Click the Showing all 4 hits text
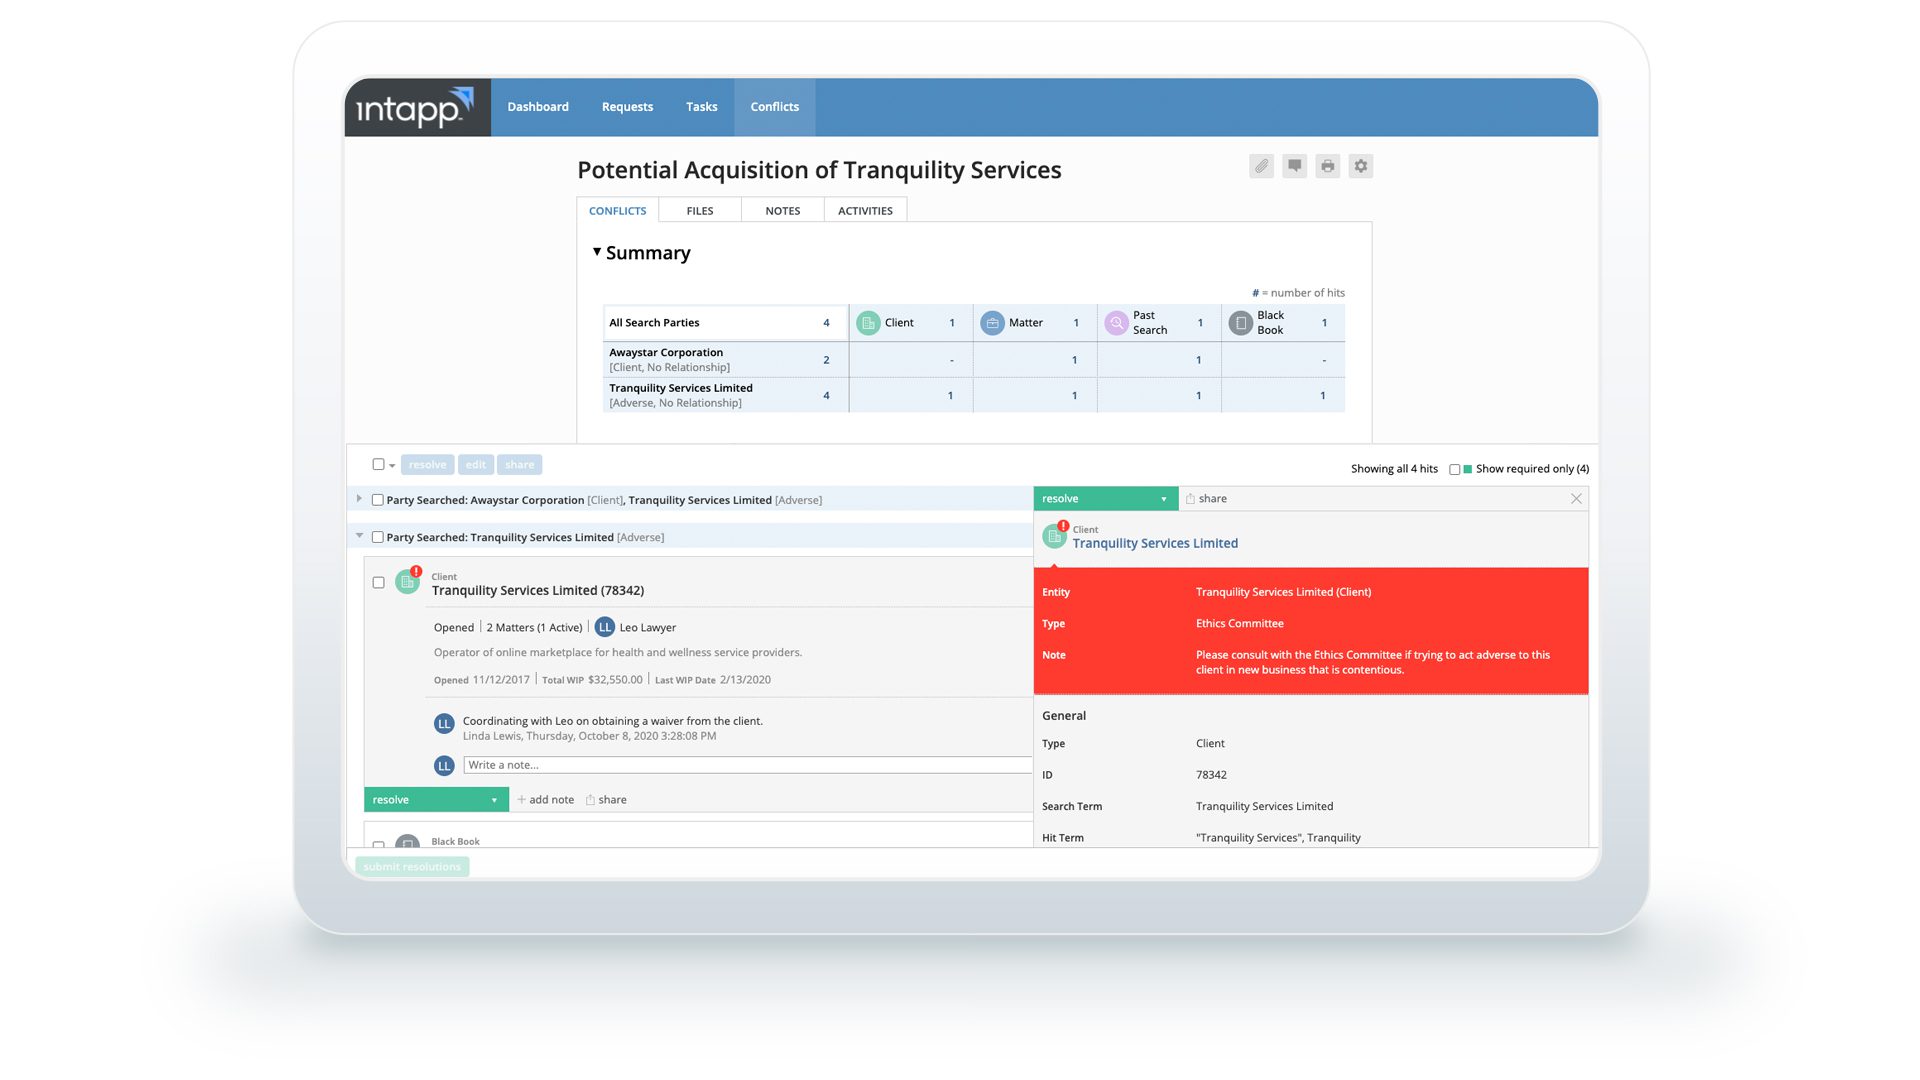1920x1080 pixels. pyautogui.click(x=1394, y=469)
